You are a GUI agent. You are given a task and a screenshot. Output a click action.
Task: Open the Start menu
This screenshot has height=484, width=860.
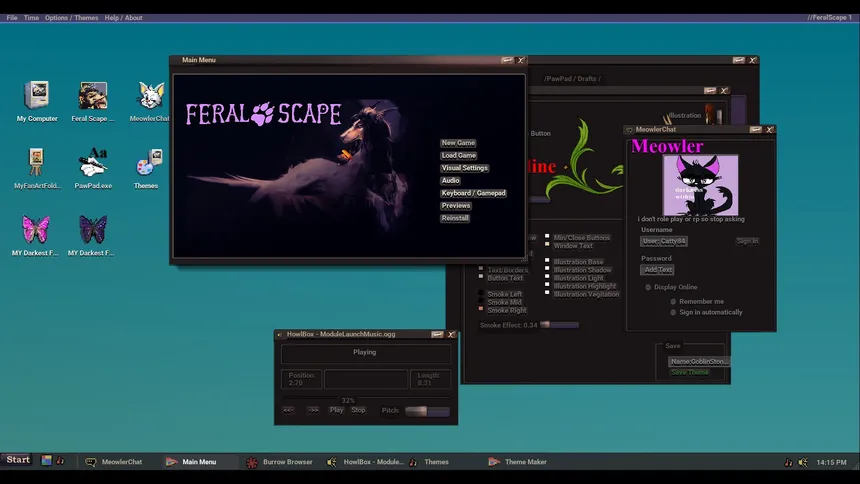click(x=18, y=460)
